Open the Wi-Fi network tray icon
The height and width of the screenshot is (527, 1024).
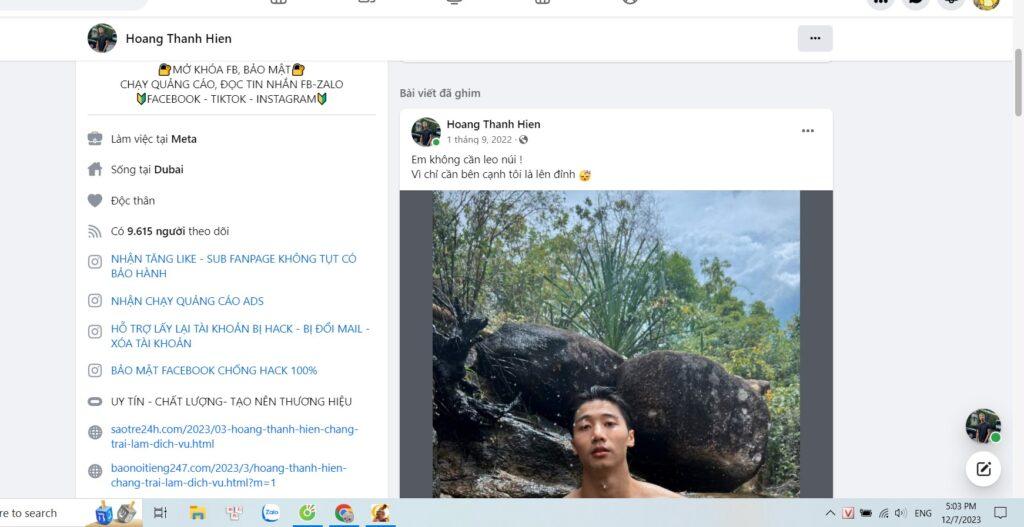coord(884,513)
